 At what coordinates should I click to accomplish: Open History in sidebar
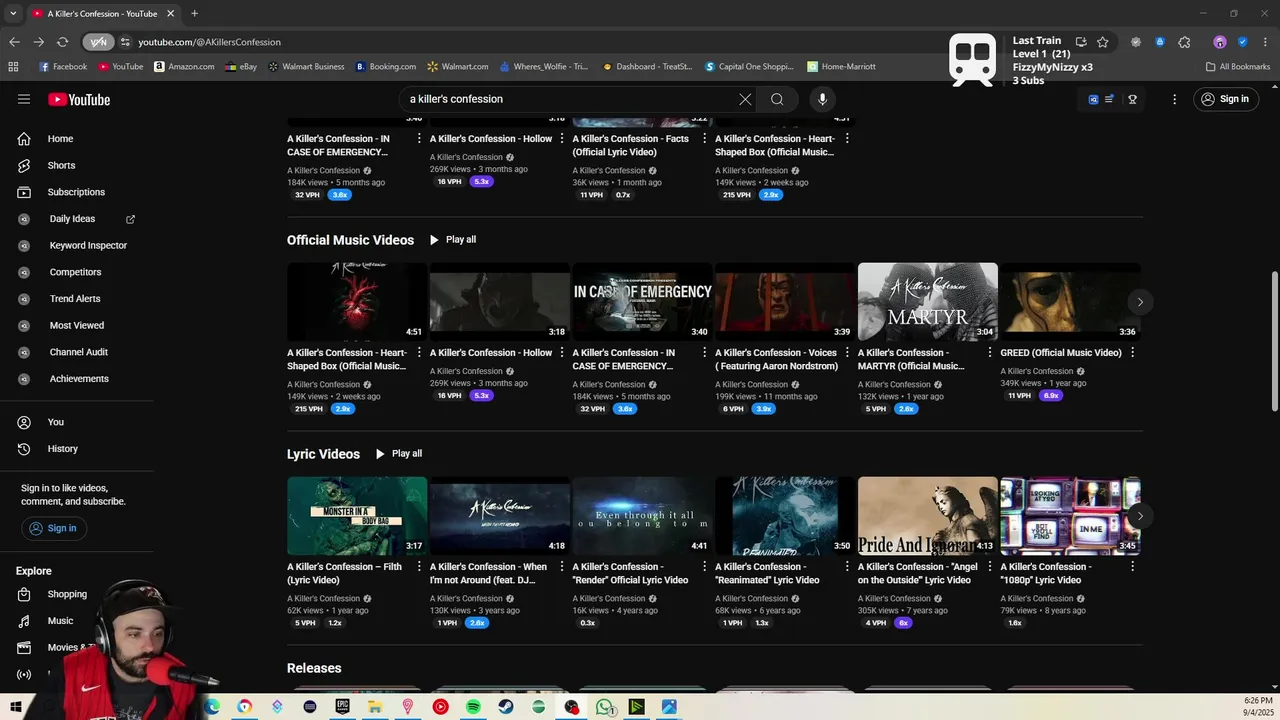point(62,449)
